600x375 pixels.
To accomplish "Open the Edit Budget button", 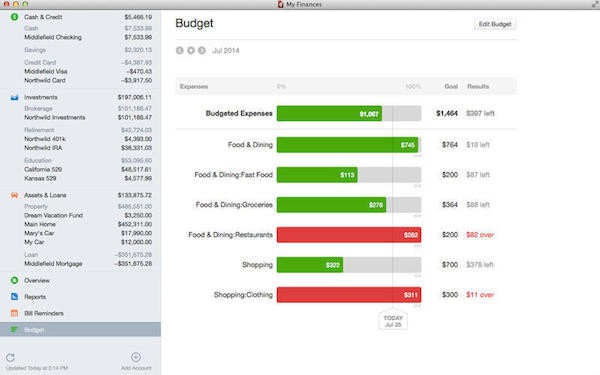I will click(495, 24).
